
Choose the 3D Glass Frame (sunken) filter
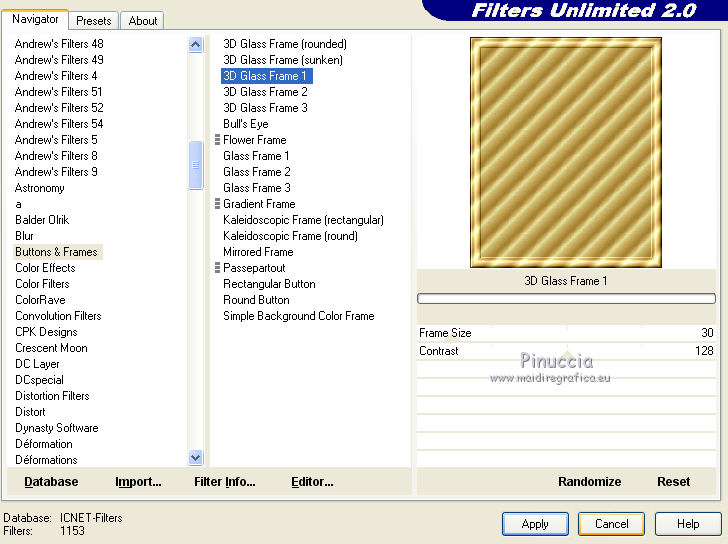283,60
